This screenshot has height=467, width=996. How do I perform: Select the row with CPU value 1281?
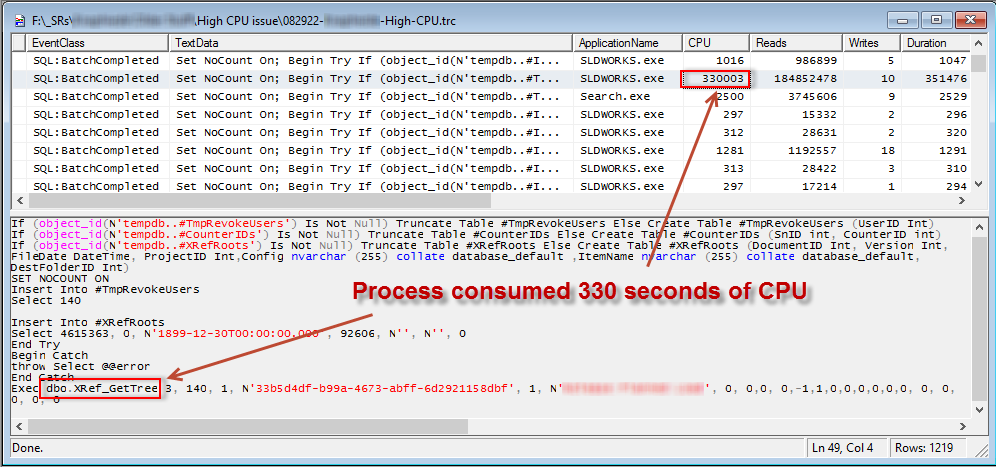[x=400, y=151]
